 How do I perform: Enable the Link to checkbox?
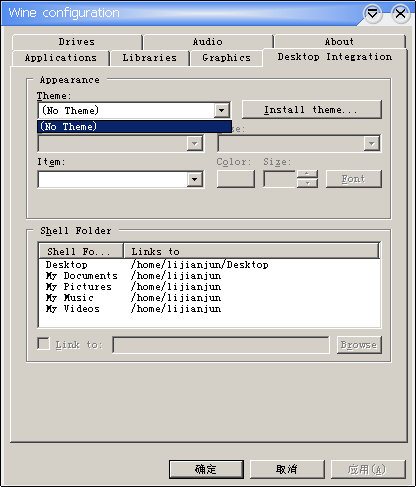click(44, 344)
